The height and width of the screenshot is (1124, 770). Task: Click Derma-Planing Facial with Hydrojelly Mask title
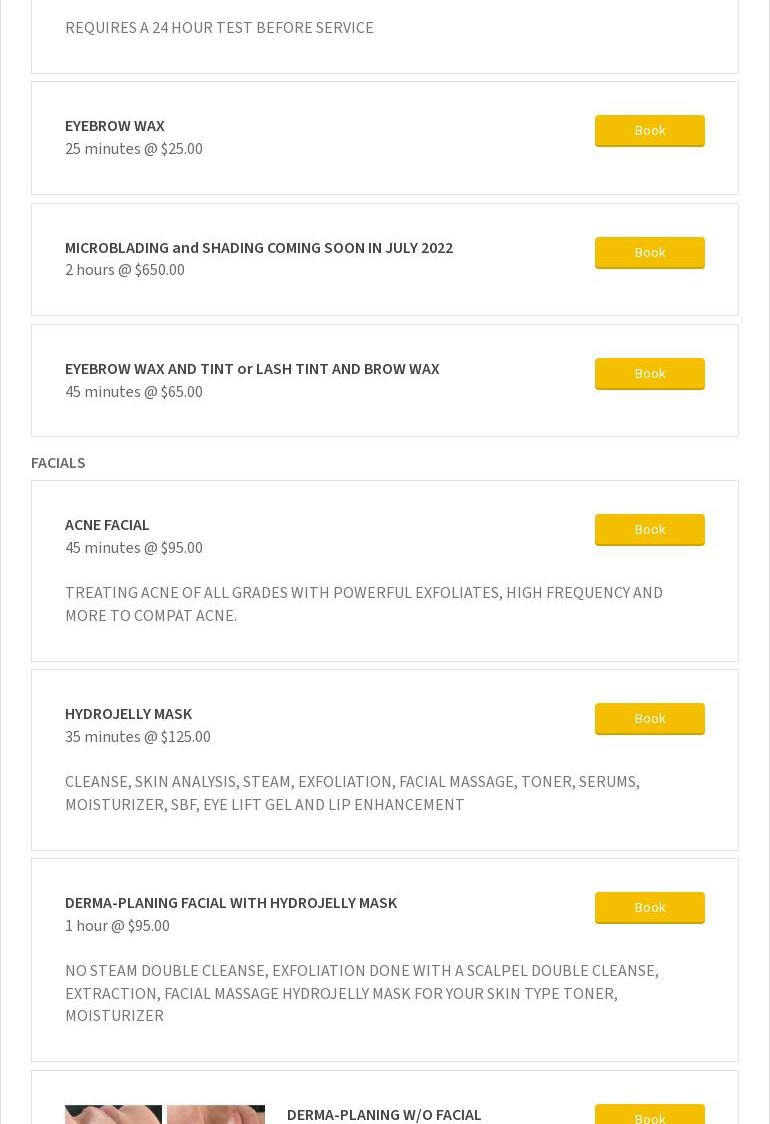[x=231, y=903]
